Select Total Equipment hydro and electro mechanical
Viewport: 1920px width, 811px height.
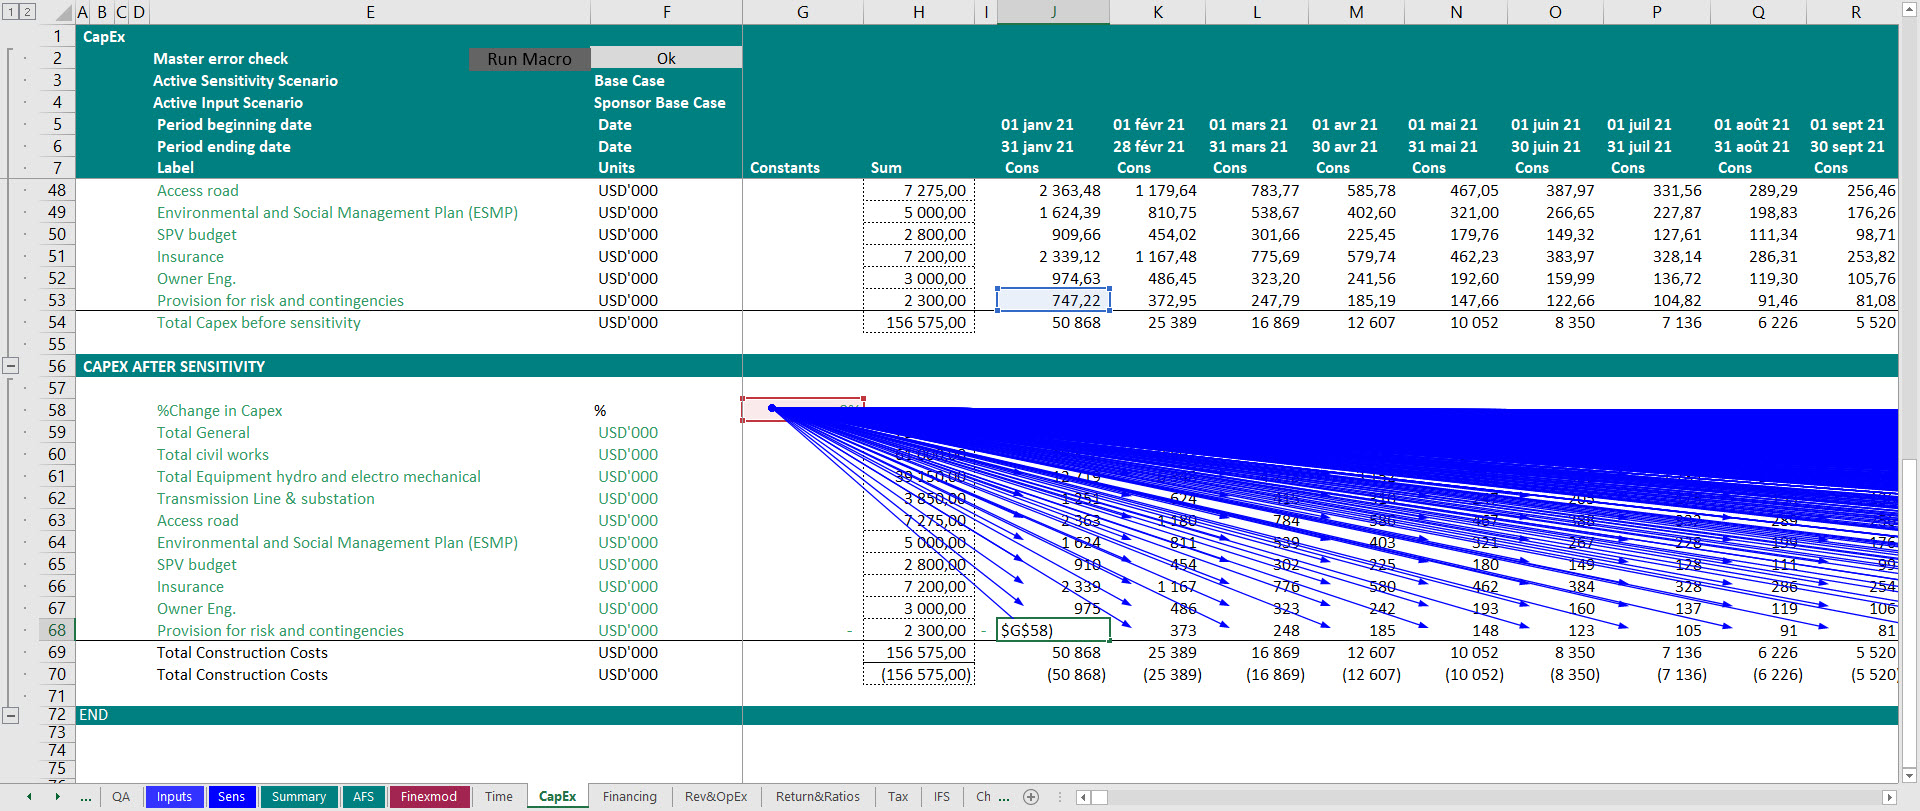point(318,476)
